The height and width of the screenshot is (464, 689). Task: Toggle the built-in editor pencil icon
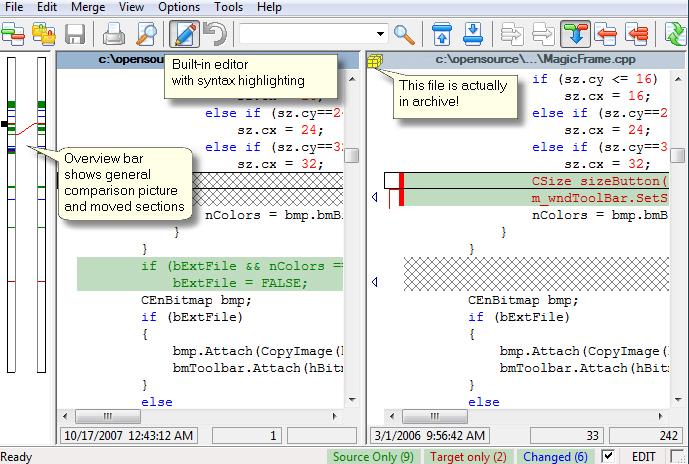pos(185,34)
